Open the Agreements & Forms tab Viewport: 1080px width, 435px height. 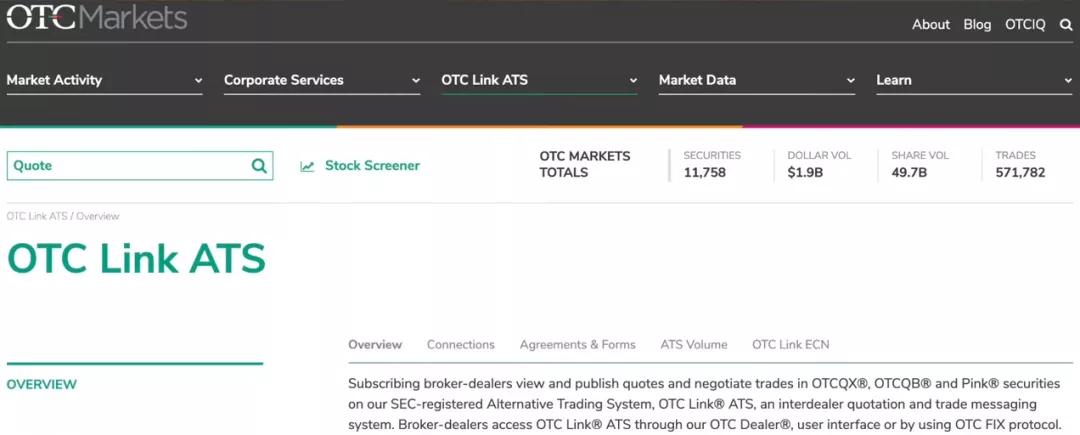(x=577, y=345)
